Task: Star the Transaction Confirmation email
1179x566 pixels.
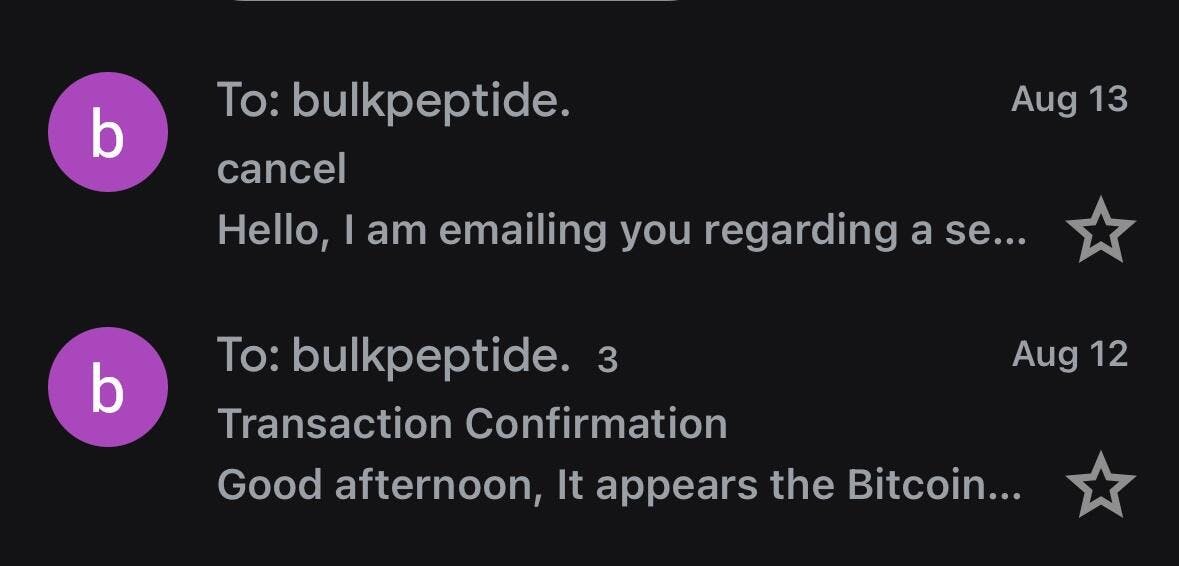Action: [x=1100, y=487]
